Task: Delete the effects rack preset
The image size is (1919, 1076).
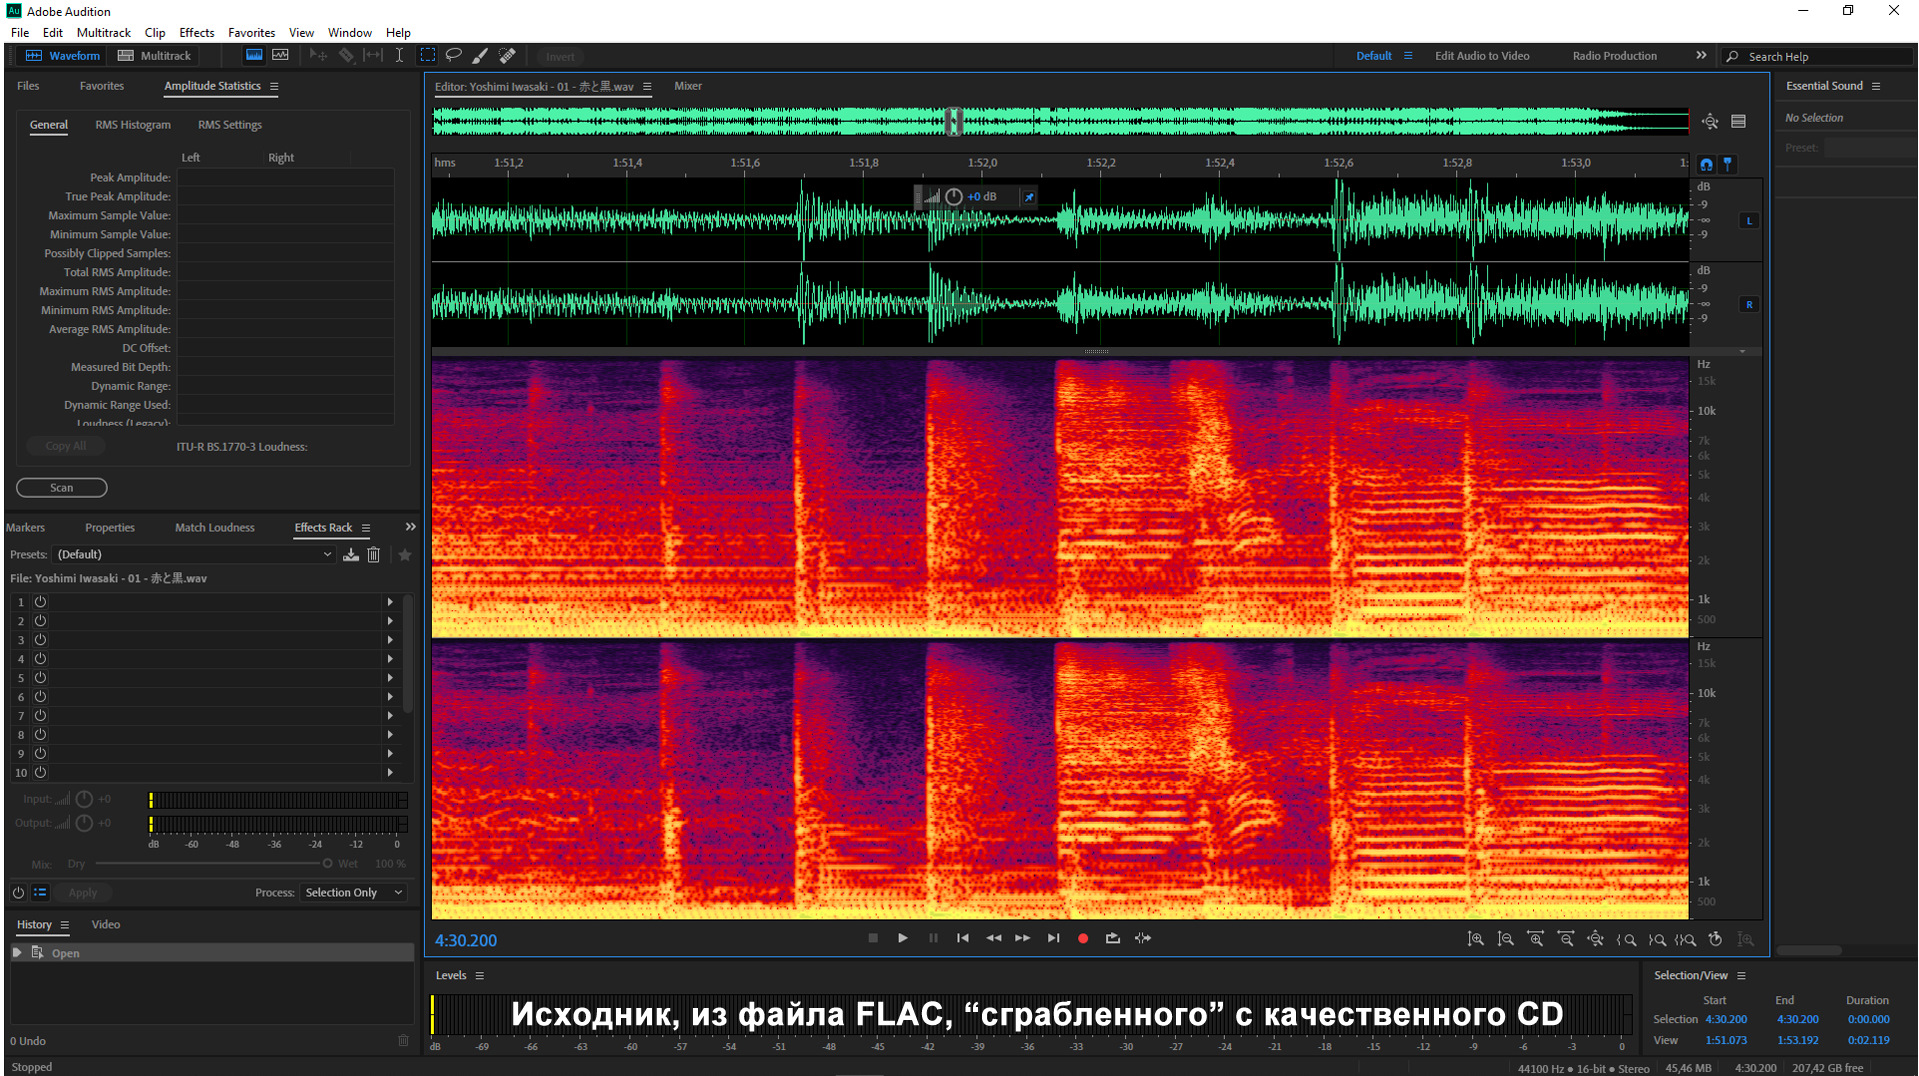Action: pyautogui.click(x=374, y=555)
